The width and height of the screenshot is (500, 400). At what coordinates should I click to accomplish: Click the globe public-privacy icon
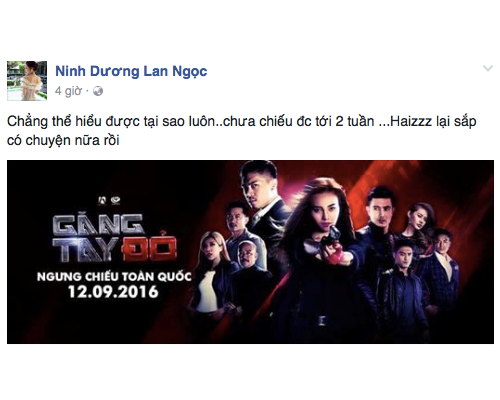point(98,91)
